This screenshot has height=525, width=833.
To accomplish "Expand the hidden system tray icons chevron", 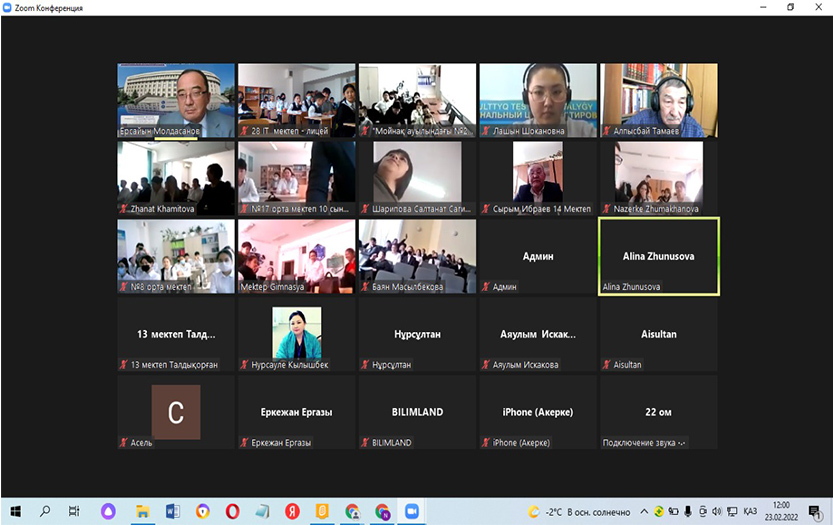I will pyautogui.click(x=645, y=511).
